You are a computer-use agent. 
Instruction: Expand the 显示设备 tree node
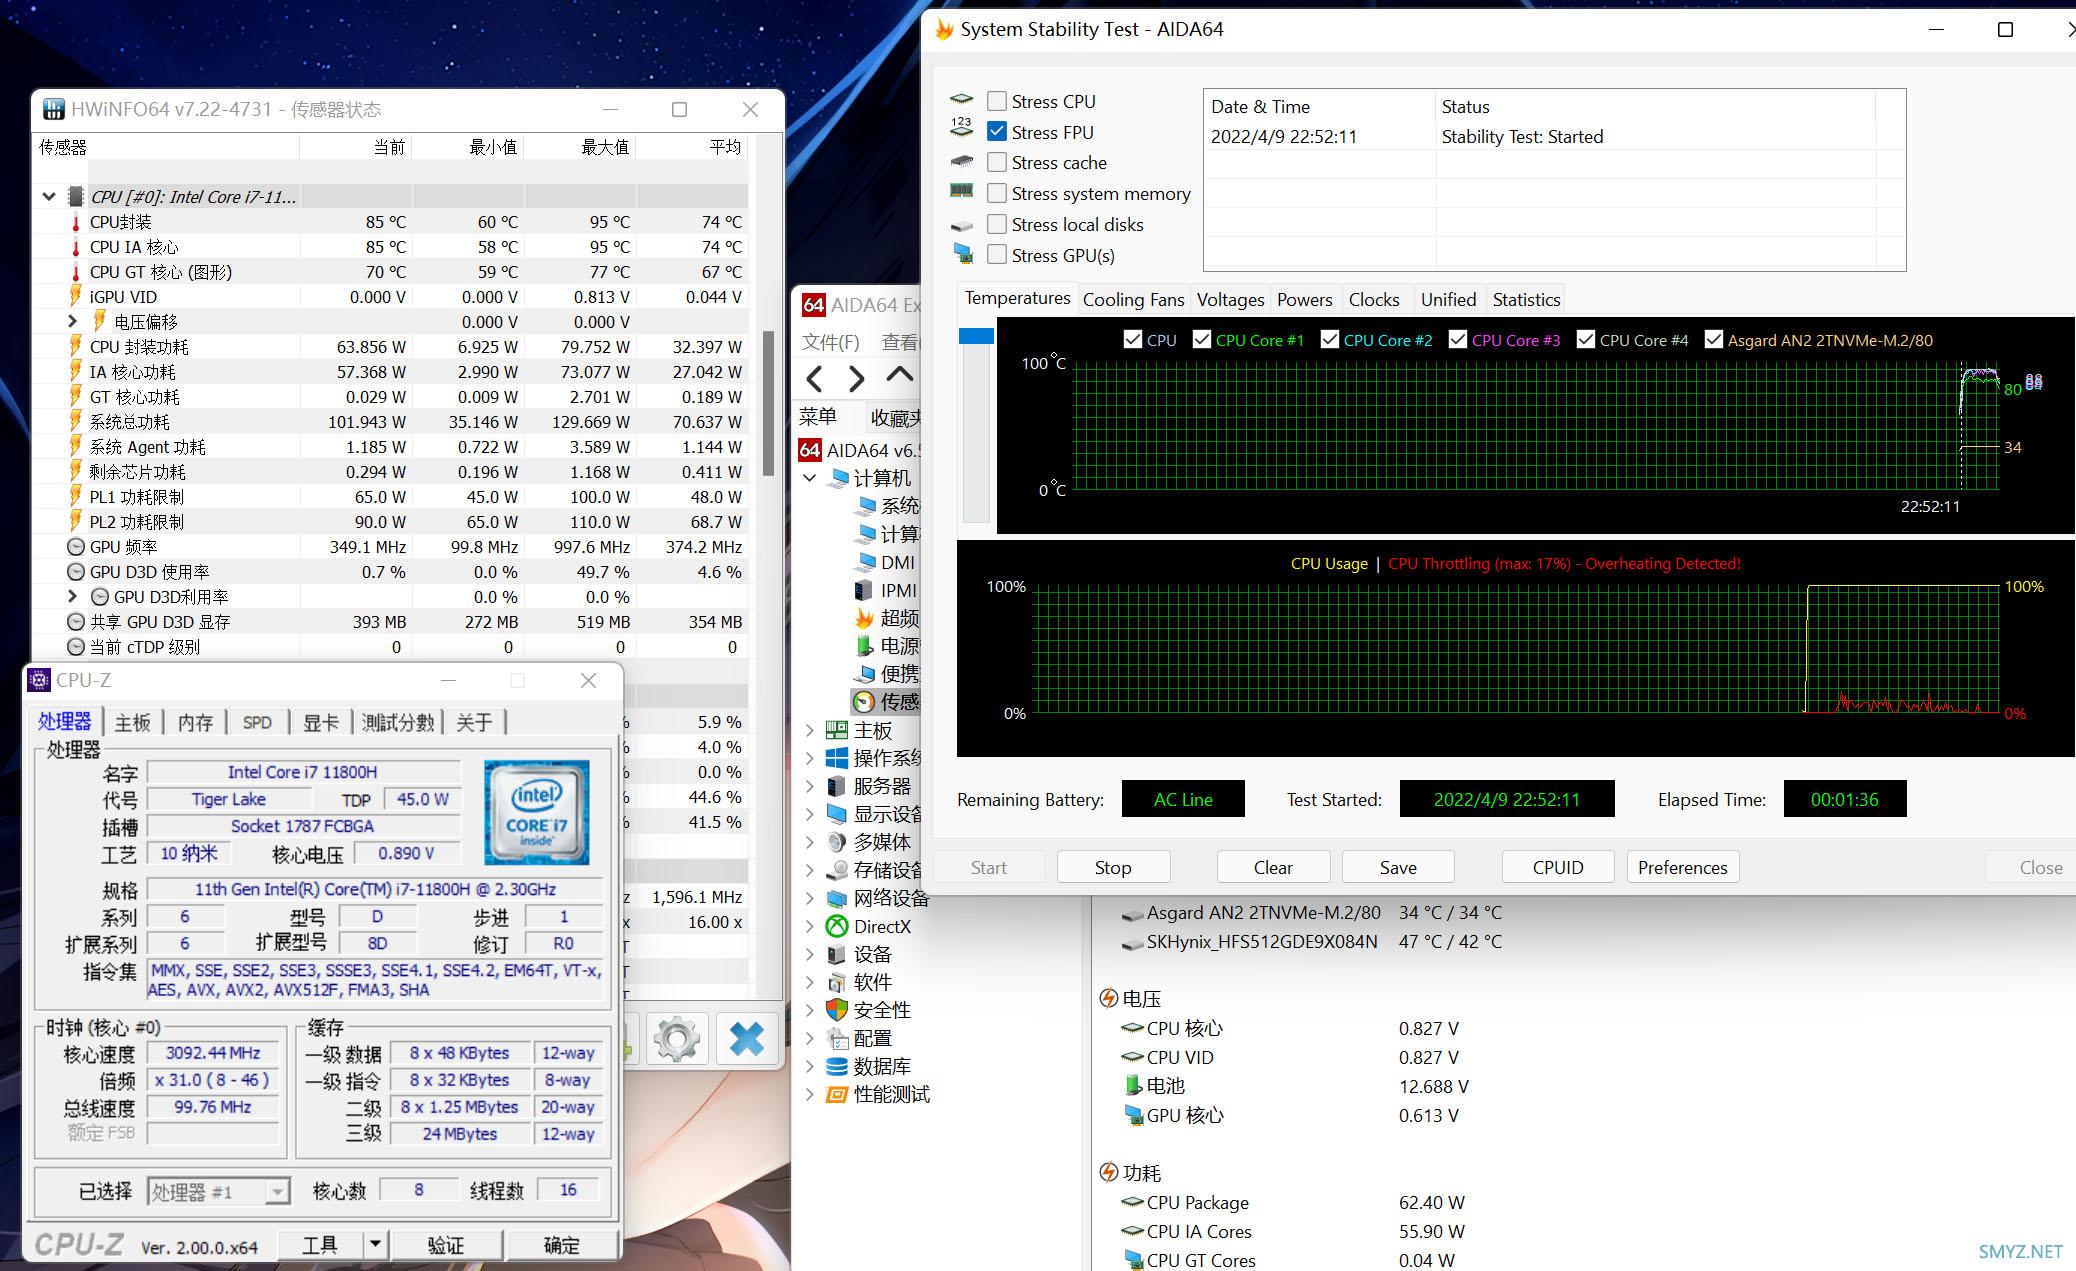tap(810, 814)
